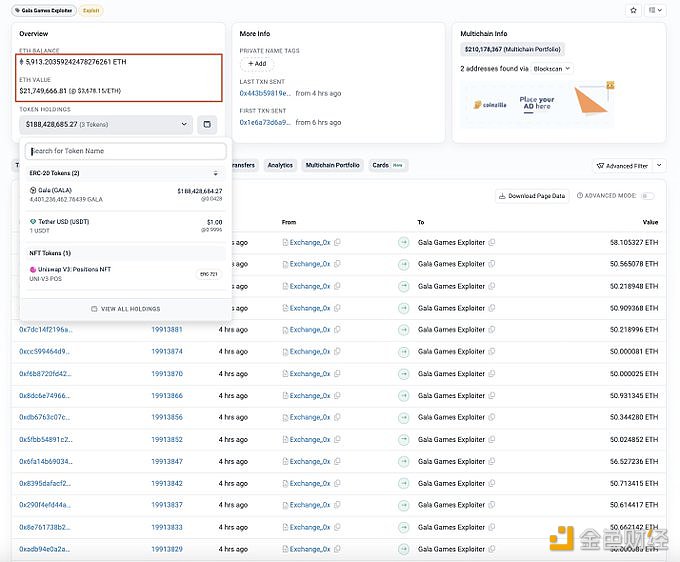Open the Blockscan dropdown
The width and height of the screenshot is (680, 562).
point(551,69)
